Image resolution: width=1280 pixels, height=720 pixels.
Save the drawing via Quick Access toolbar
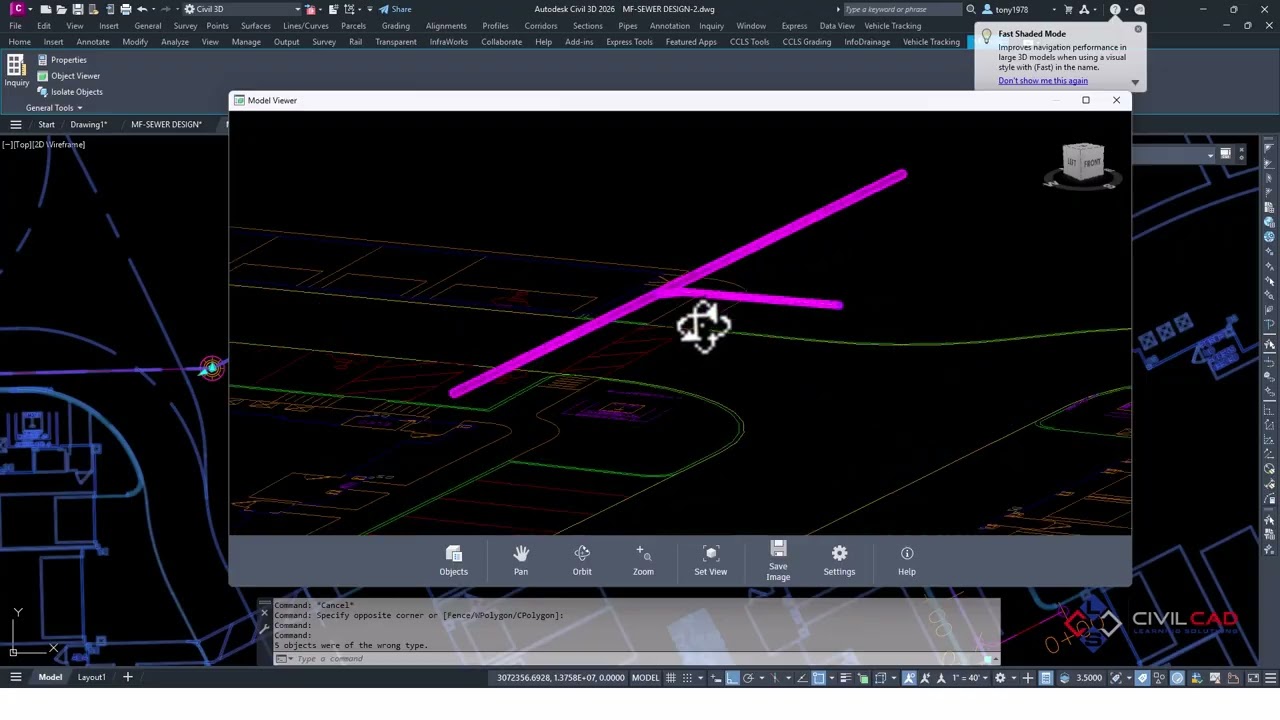click(x=78, y=9)
